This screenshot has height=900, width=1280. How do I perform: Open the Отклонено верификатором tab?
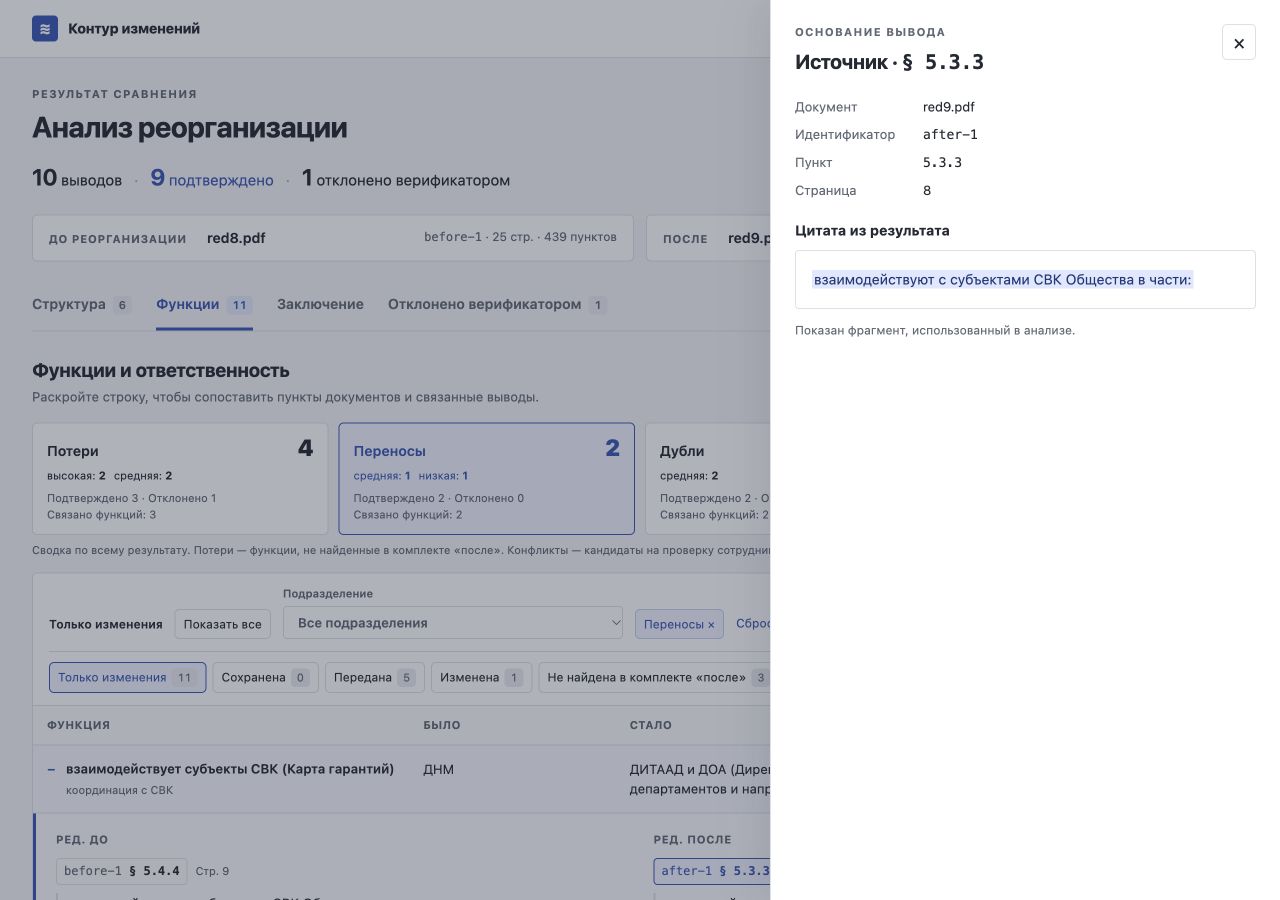coord(497,305)
